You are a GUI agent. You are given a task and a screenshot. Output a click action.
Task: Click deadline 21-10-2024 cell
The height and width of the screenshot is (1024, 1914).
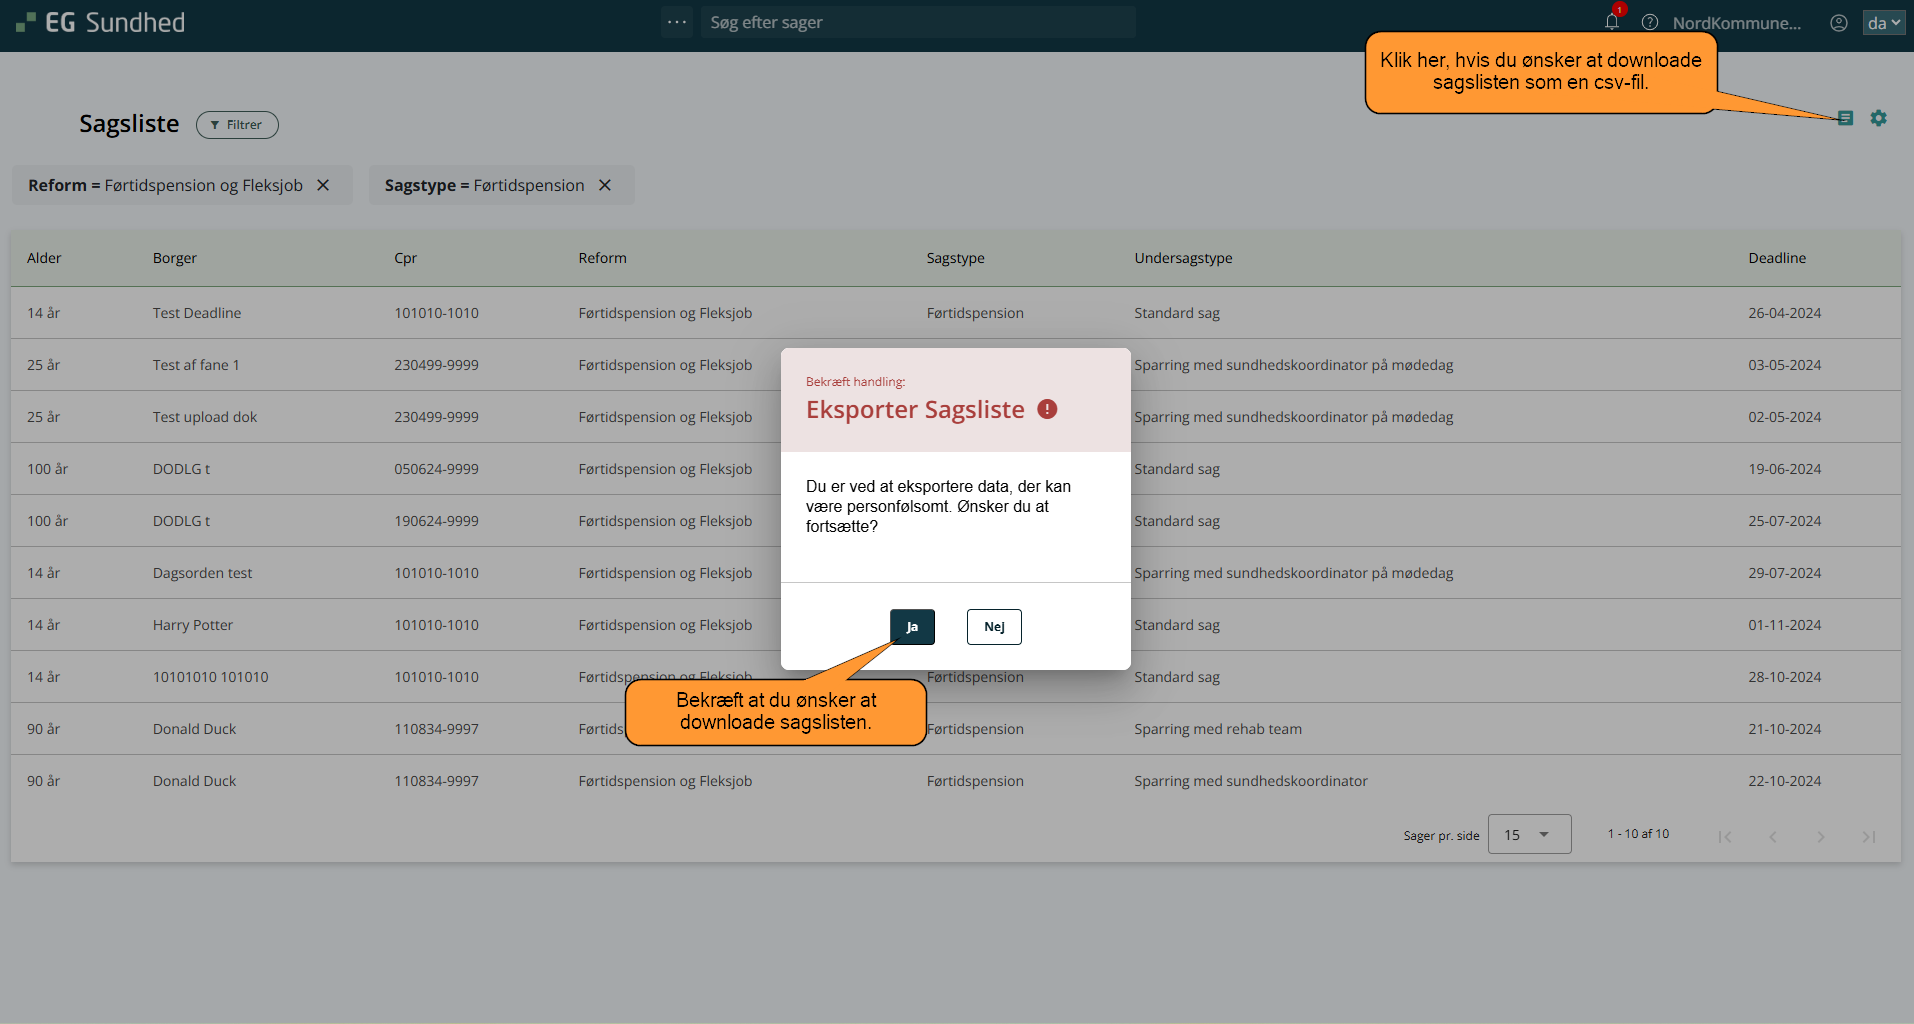tap(1785, 729)
